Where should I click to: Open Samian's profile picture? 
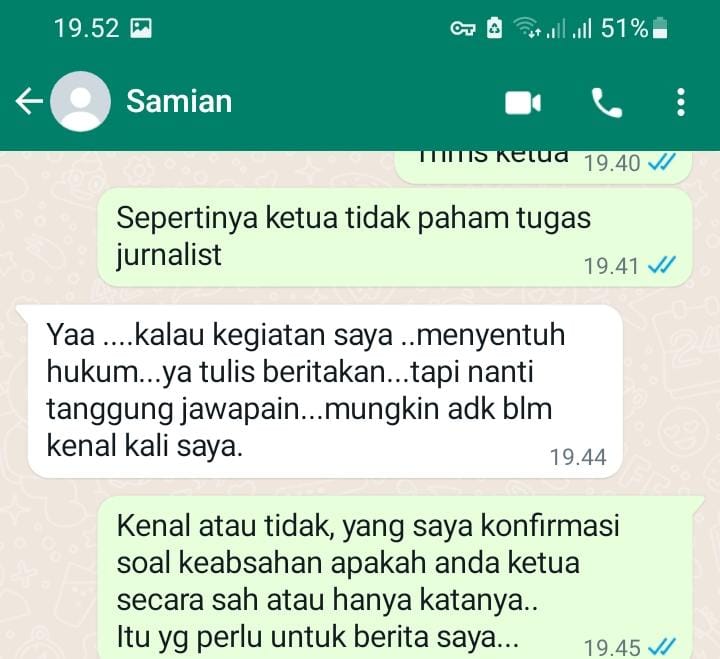point(80,101)
